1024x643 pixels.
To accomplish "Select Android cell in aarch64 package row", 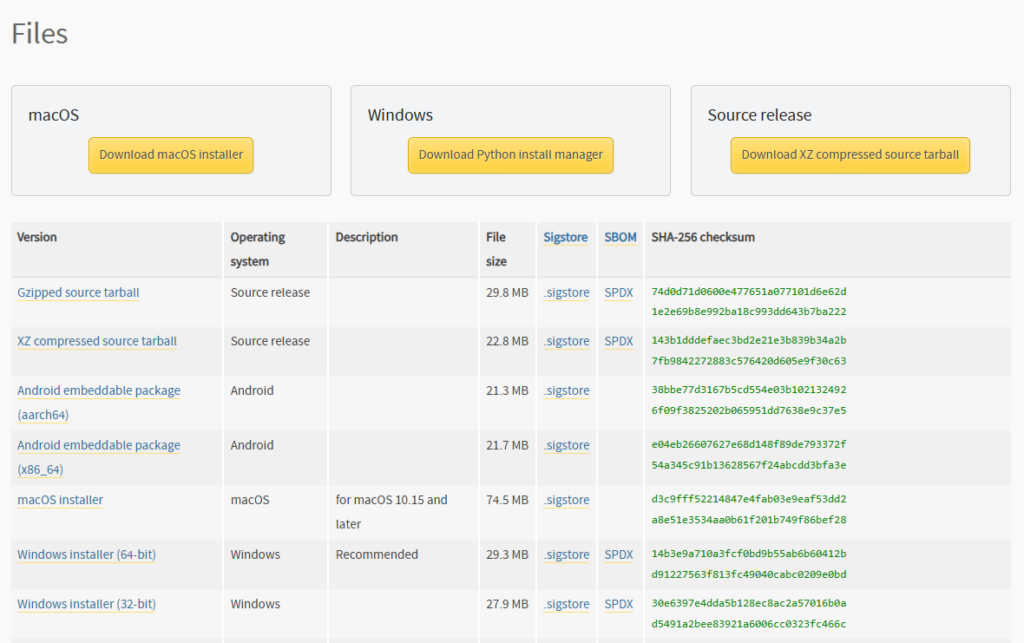I will 252,390.
